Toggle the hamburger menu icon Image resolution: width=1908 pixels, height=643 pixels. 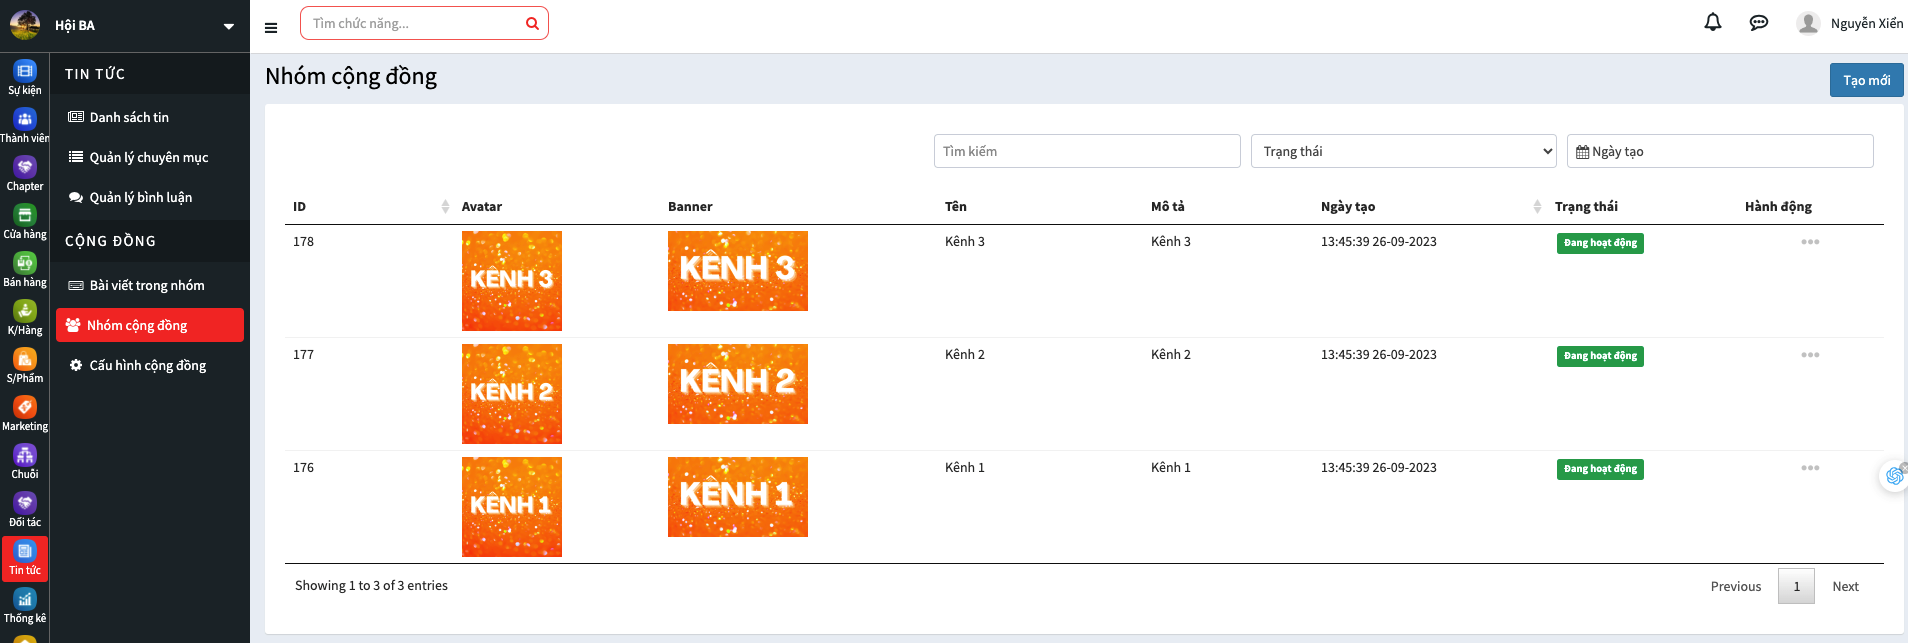pyautogui.click(x=271, y=28)
